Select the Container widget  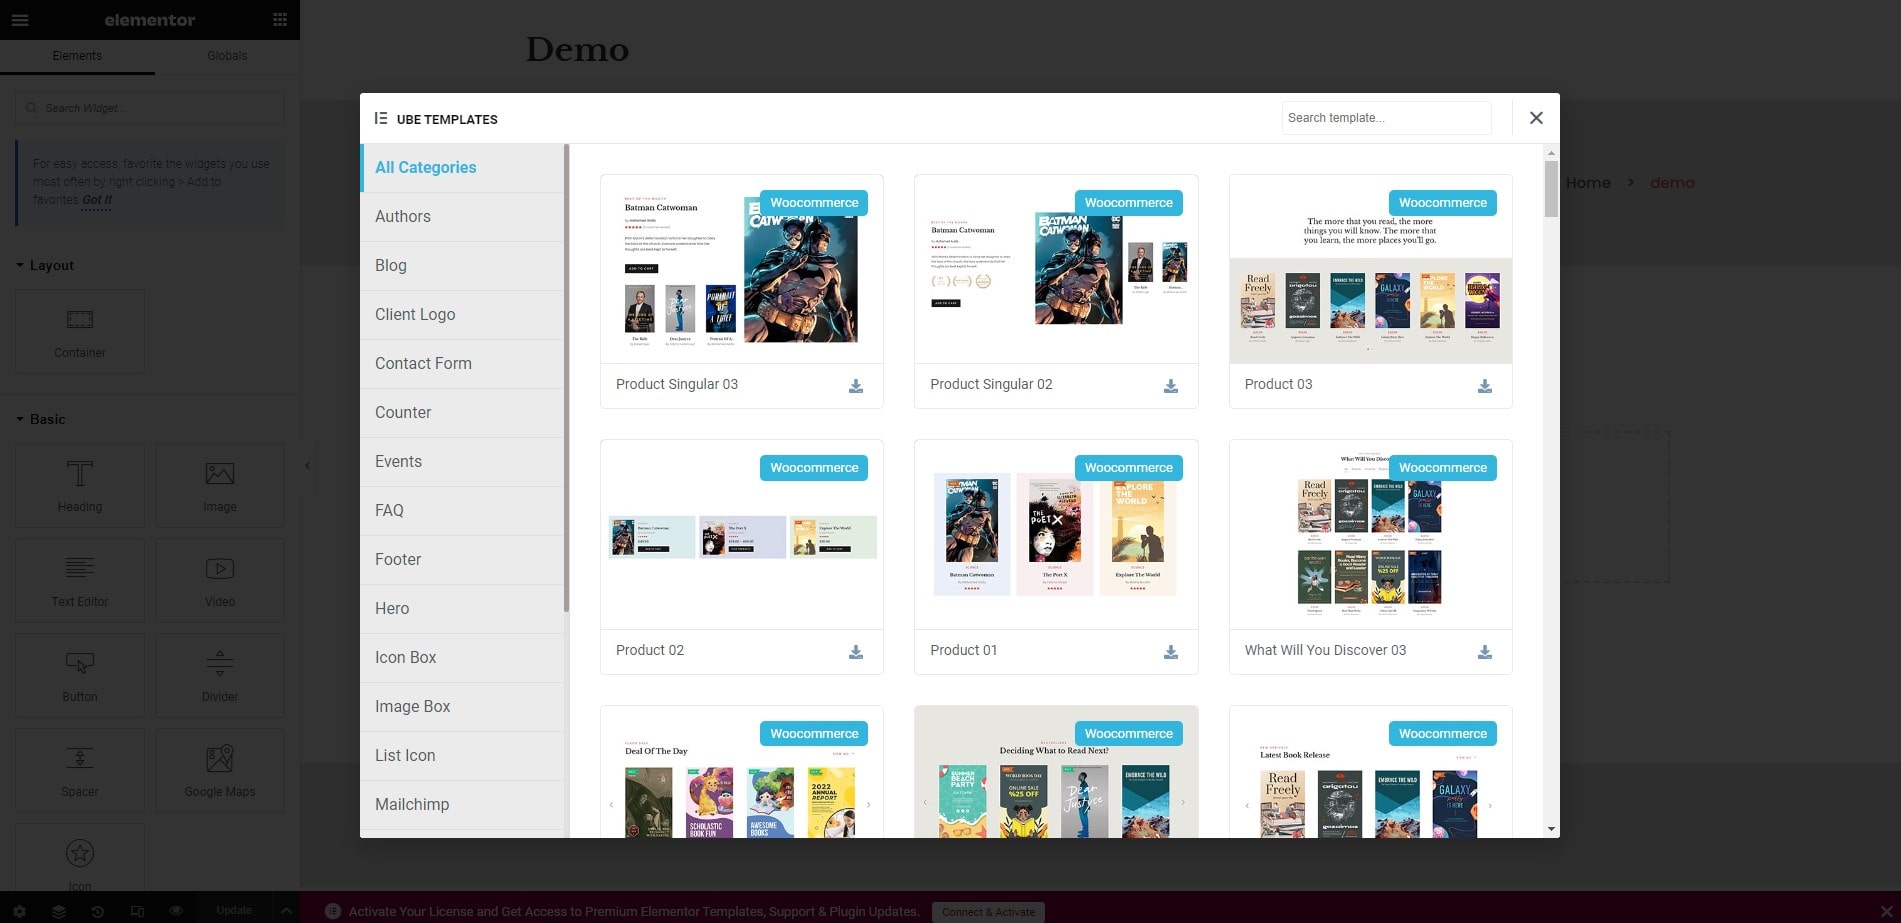tap(80, 332)
